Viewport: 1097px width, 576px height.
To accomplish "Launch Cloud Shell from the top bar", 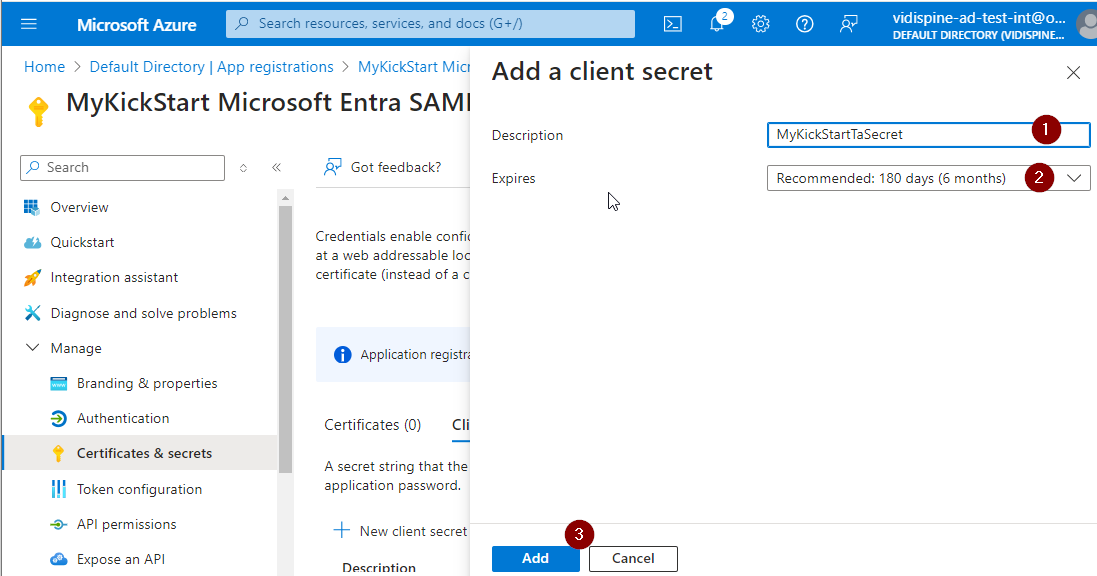I will coord(673,24).
